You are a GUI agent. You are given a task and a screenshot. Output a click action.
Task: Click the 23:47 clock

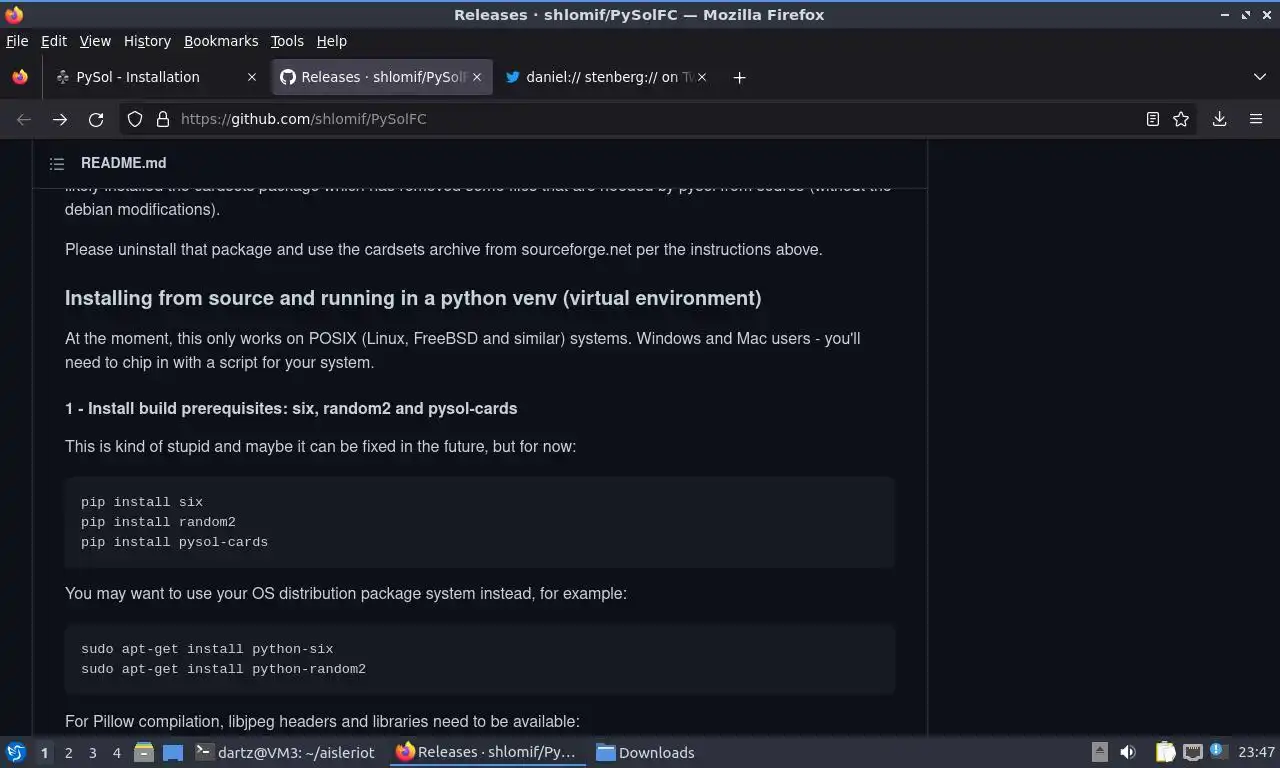(1256, 752)
